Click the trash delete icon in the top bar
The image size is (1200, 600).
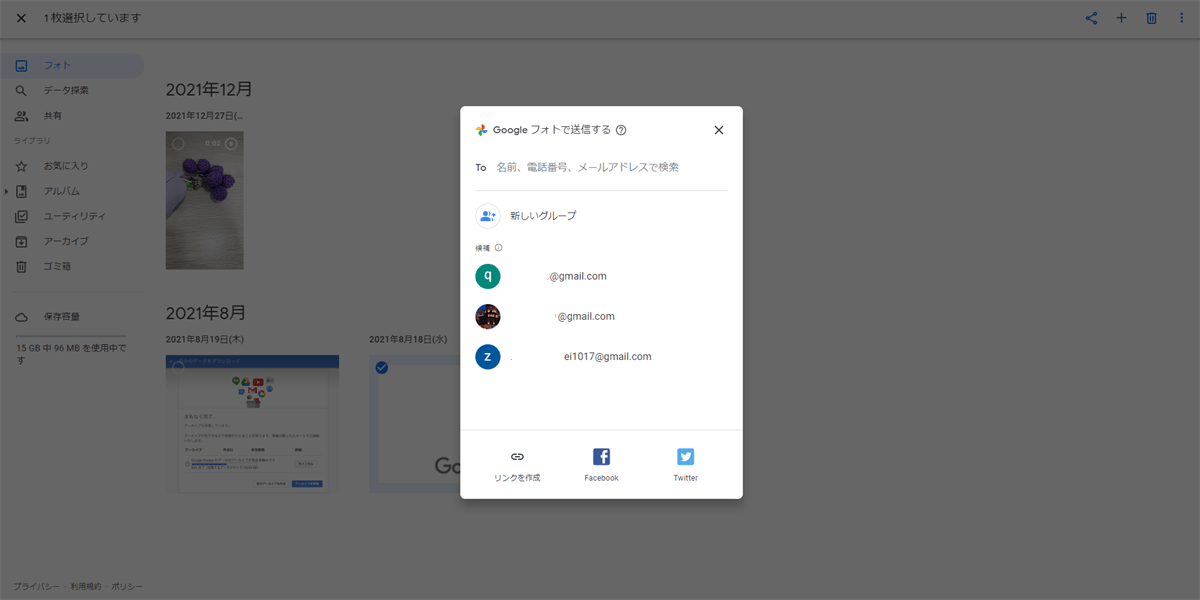click(x=1151, y=18)
